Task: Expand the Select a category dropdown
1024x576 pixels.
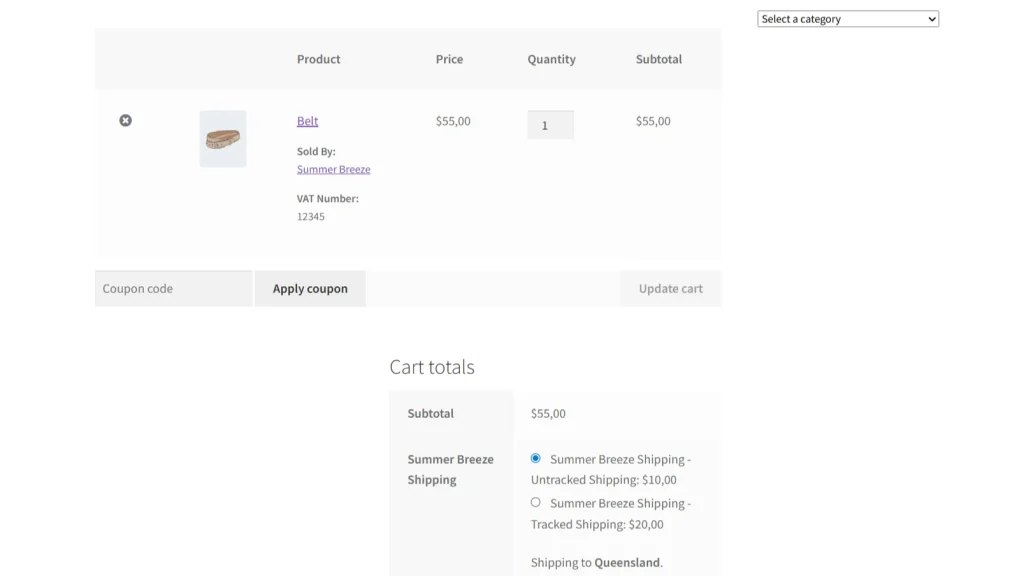Action: click(848, 19)
